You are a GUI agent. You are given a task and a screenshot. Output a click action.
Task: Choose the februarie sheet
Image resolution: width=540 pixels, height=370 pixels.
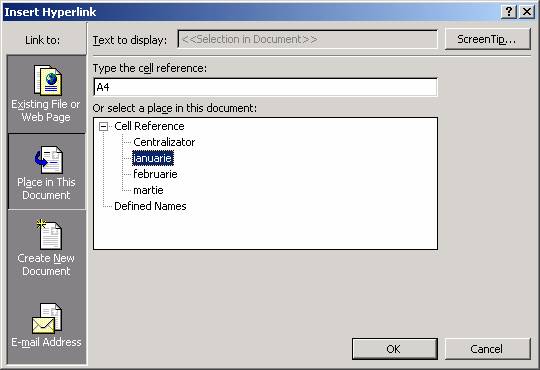coord(155,174)
